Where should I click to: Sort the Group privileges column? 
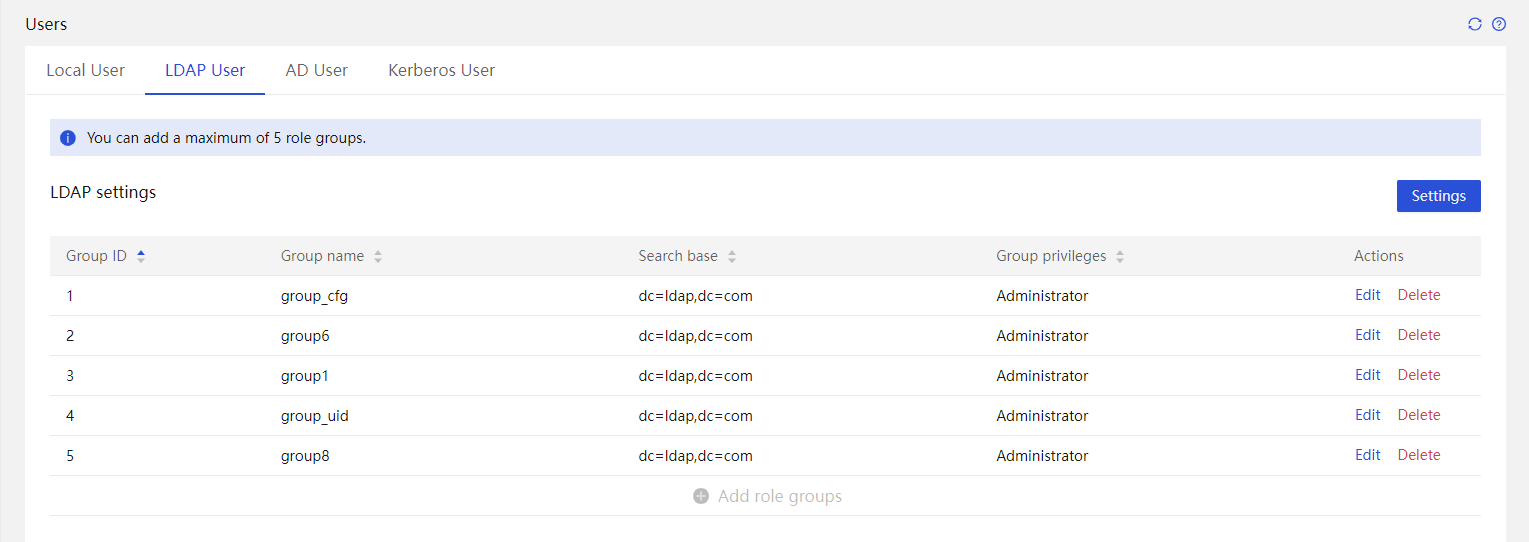1120,256
